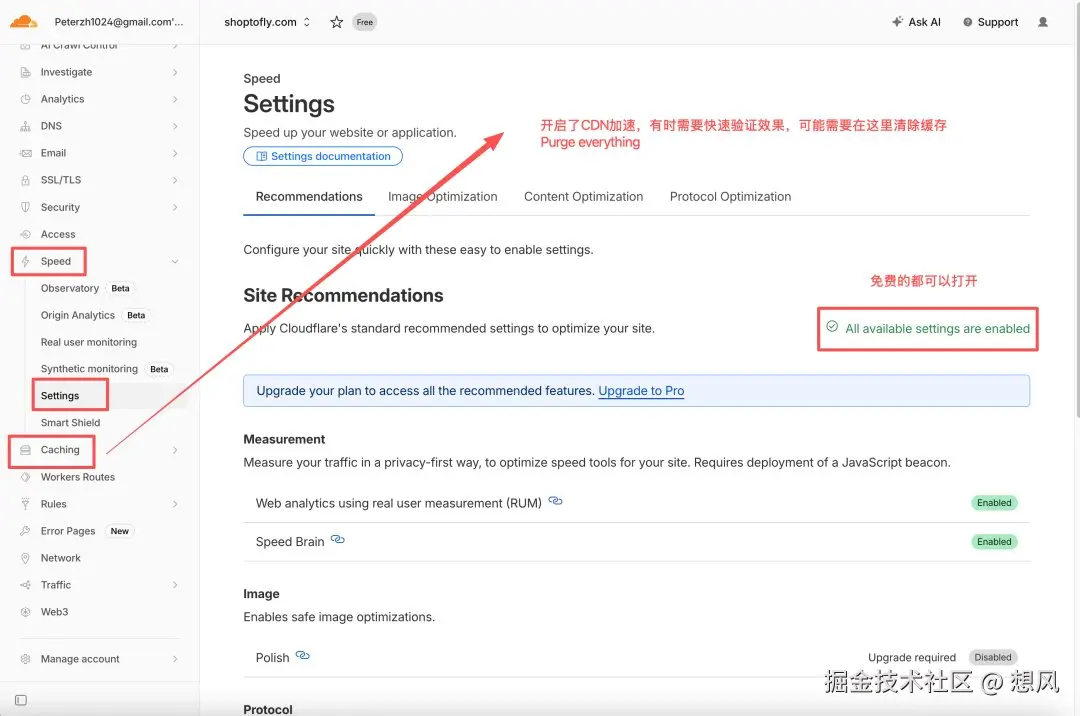The width and height of the screenshot is (1080, 716).
Task: Click Disabled badge for Polish
Action: click(993, 657)
